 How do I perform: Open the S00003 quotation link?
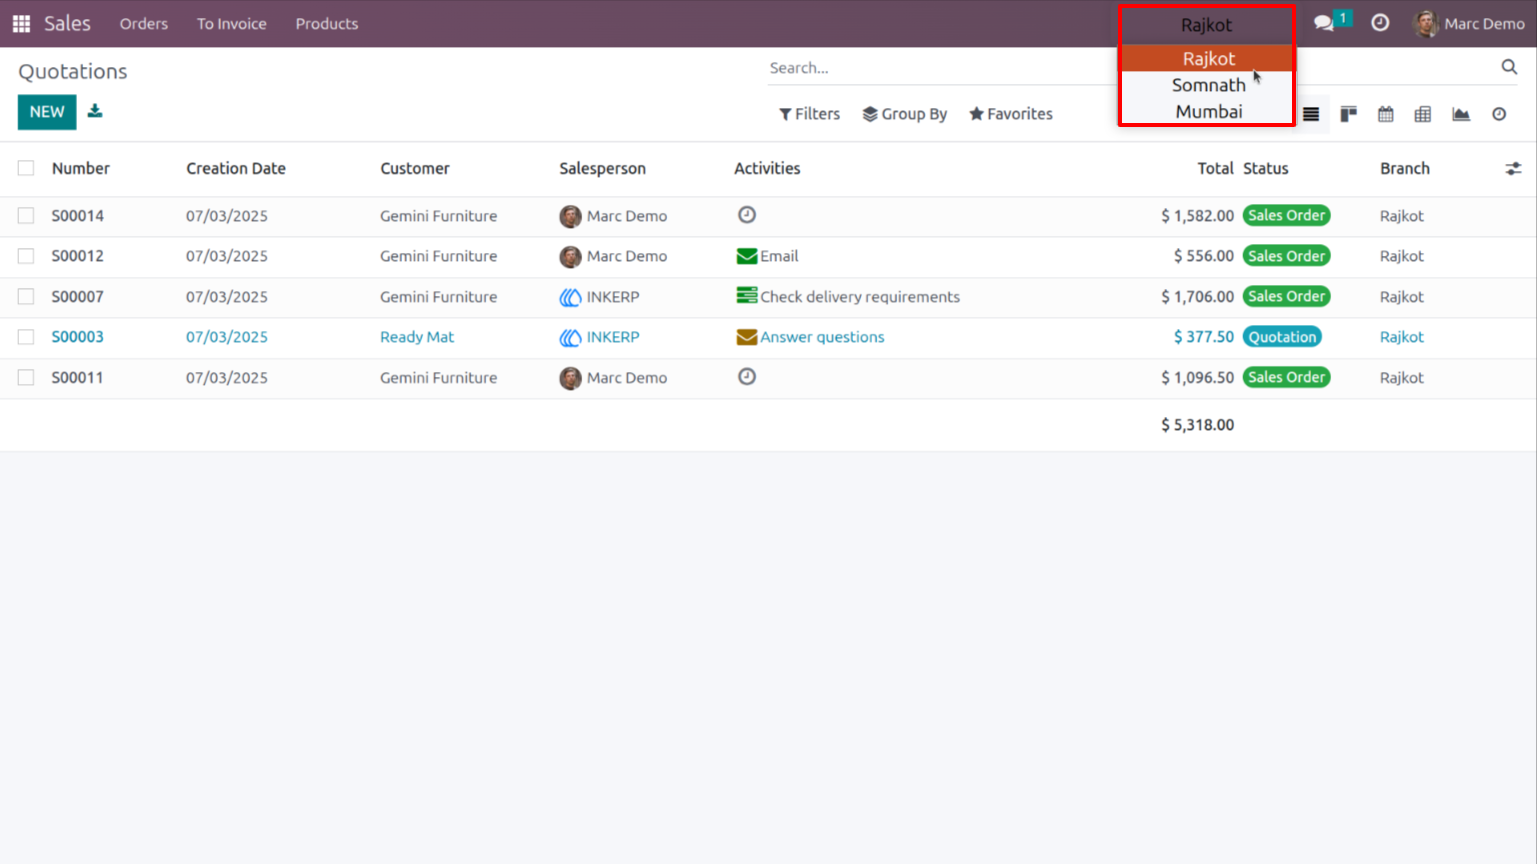click(x=78, y=337)
